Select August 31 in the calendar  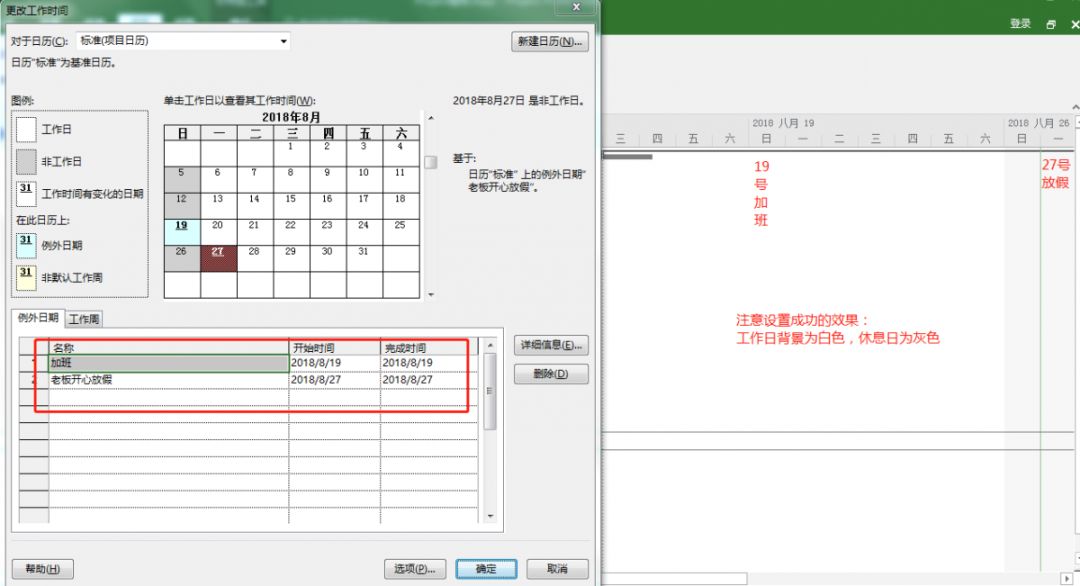364,258
